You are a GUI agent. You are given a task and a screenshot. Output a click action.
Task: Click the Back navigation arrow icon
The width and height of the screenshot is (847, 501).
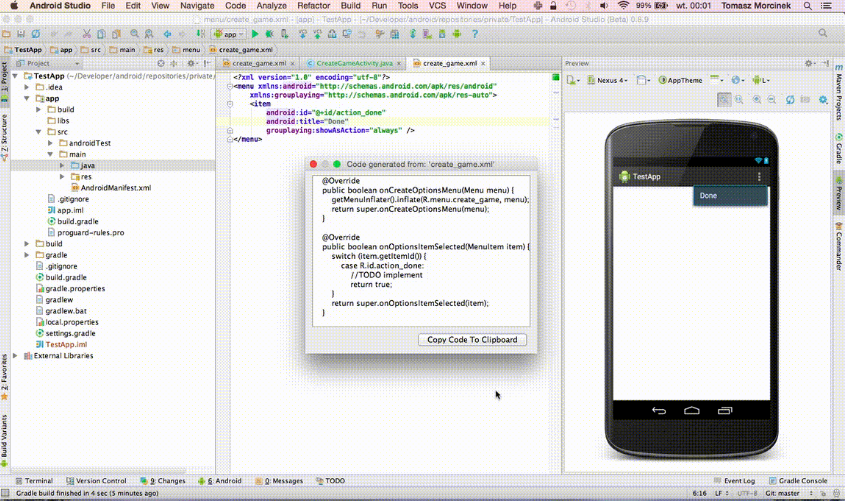click(x=167, y=34)
